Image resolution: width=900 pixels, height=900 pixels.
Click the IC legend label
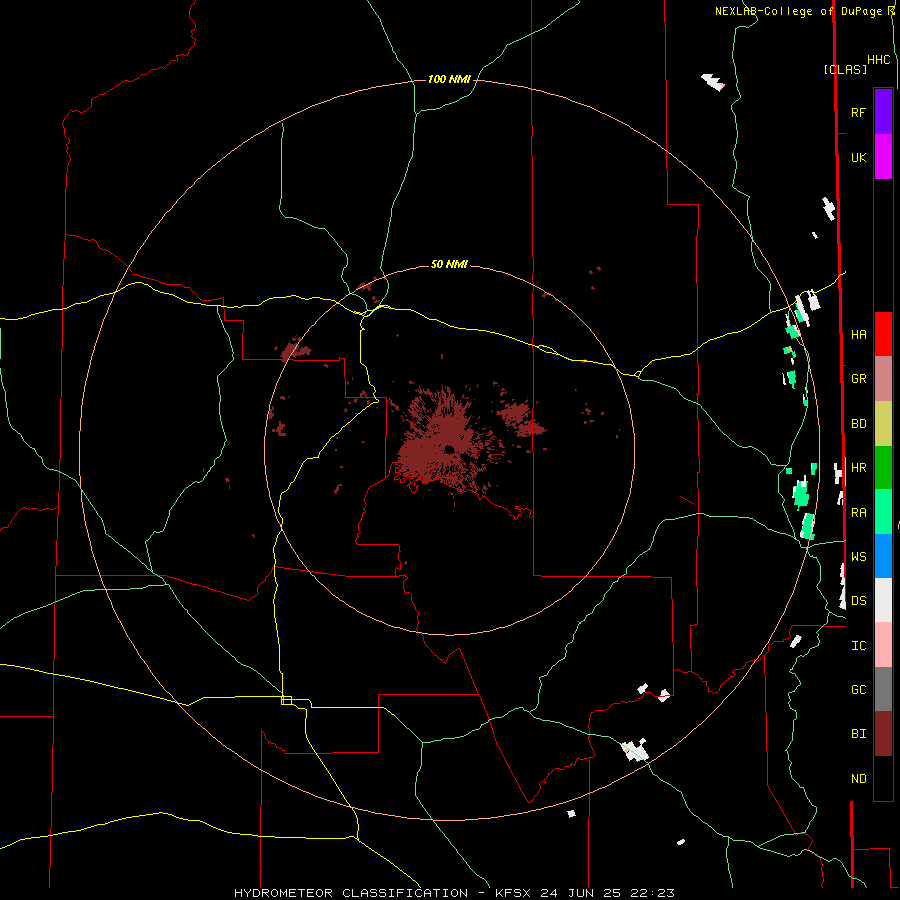click(858, 646)
